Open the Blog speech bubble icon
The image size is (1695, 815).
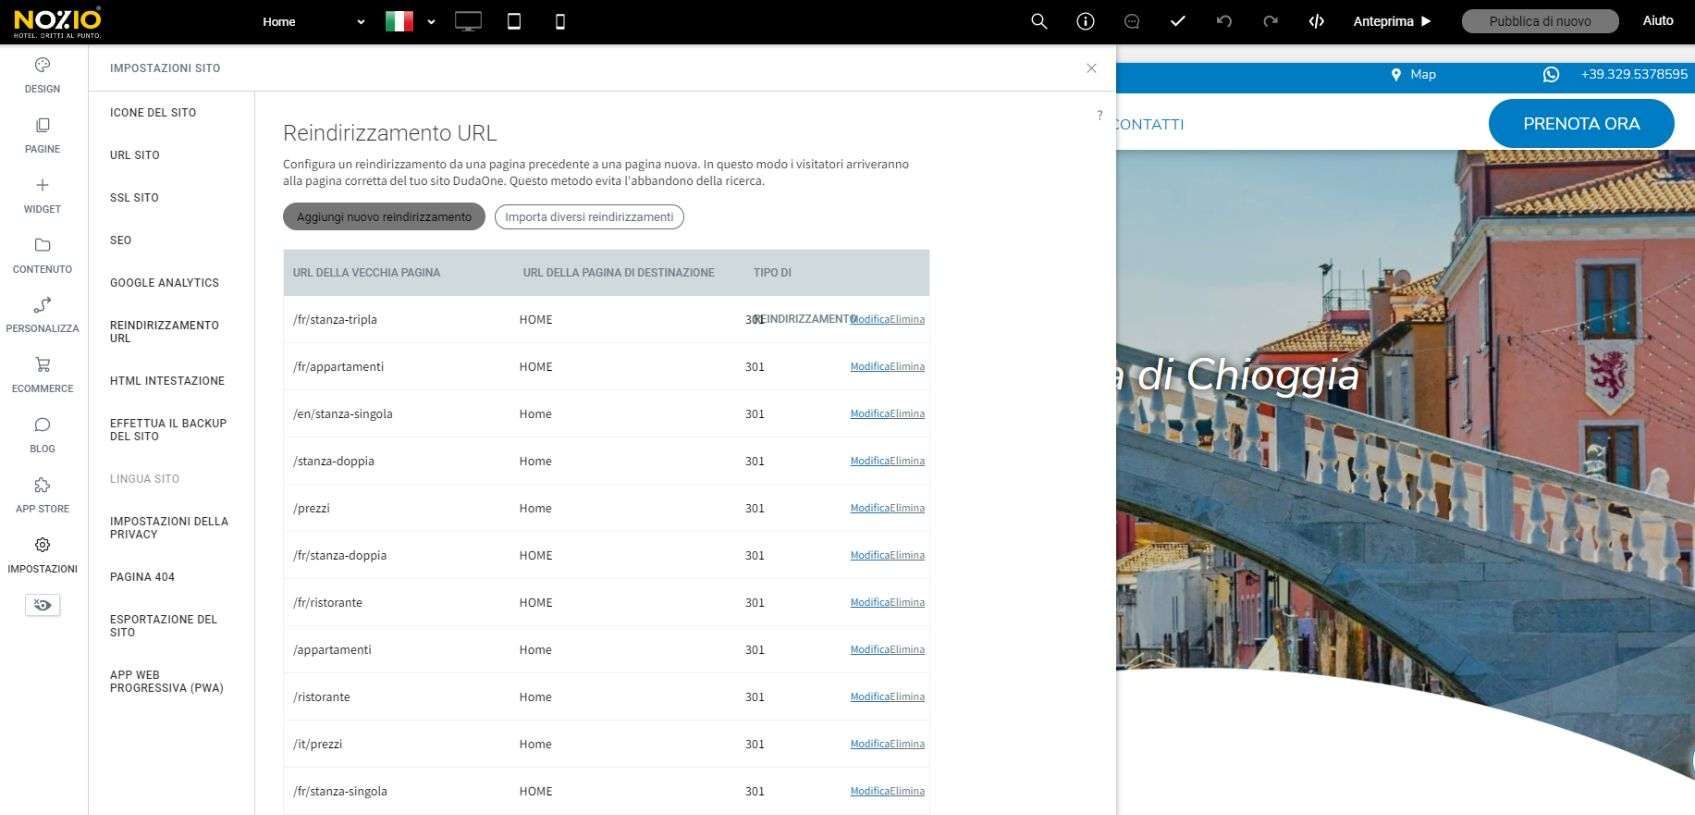pos(42,425)
